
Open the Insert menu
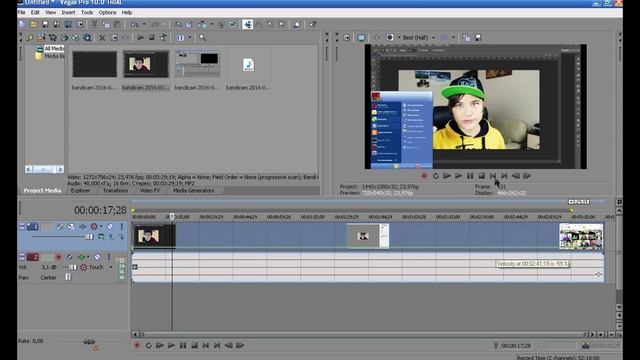pos(68,12)
